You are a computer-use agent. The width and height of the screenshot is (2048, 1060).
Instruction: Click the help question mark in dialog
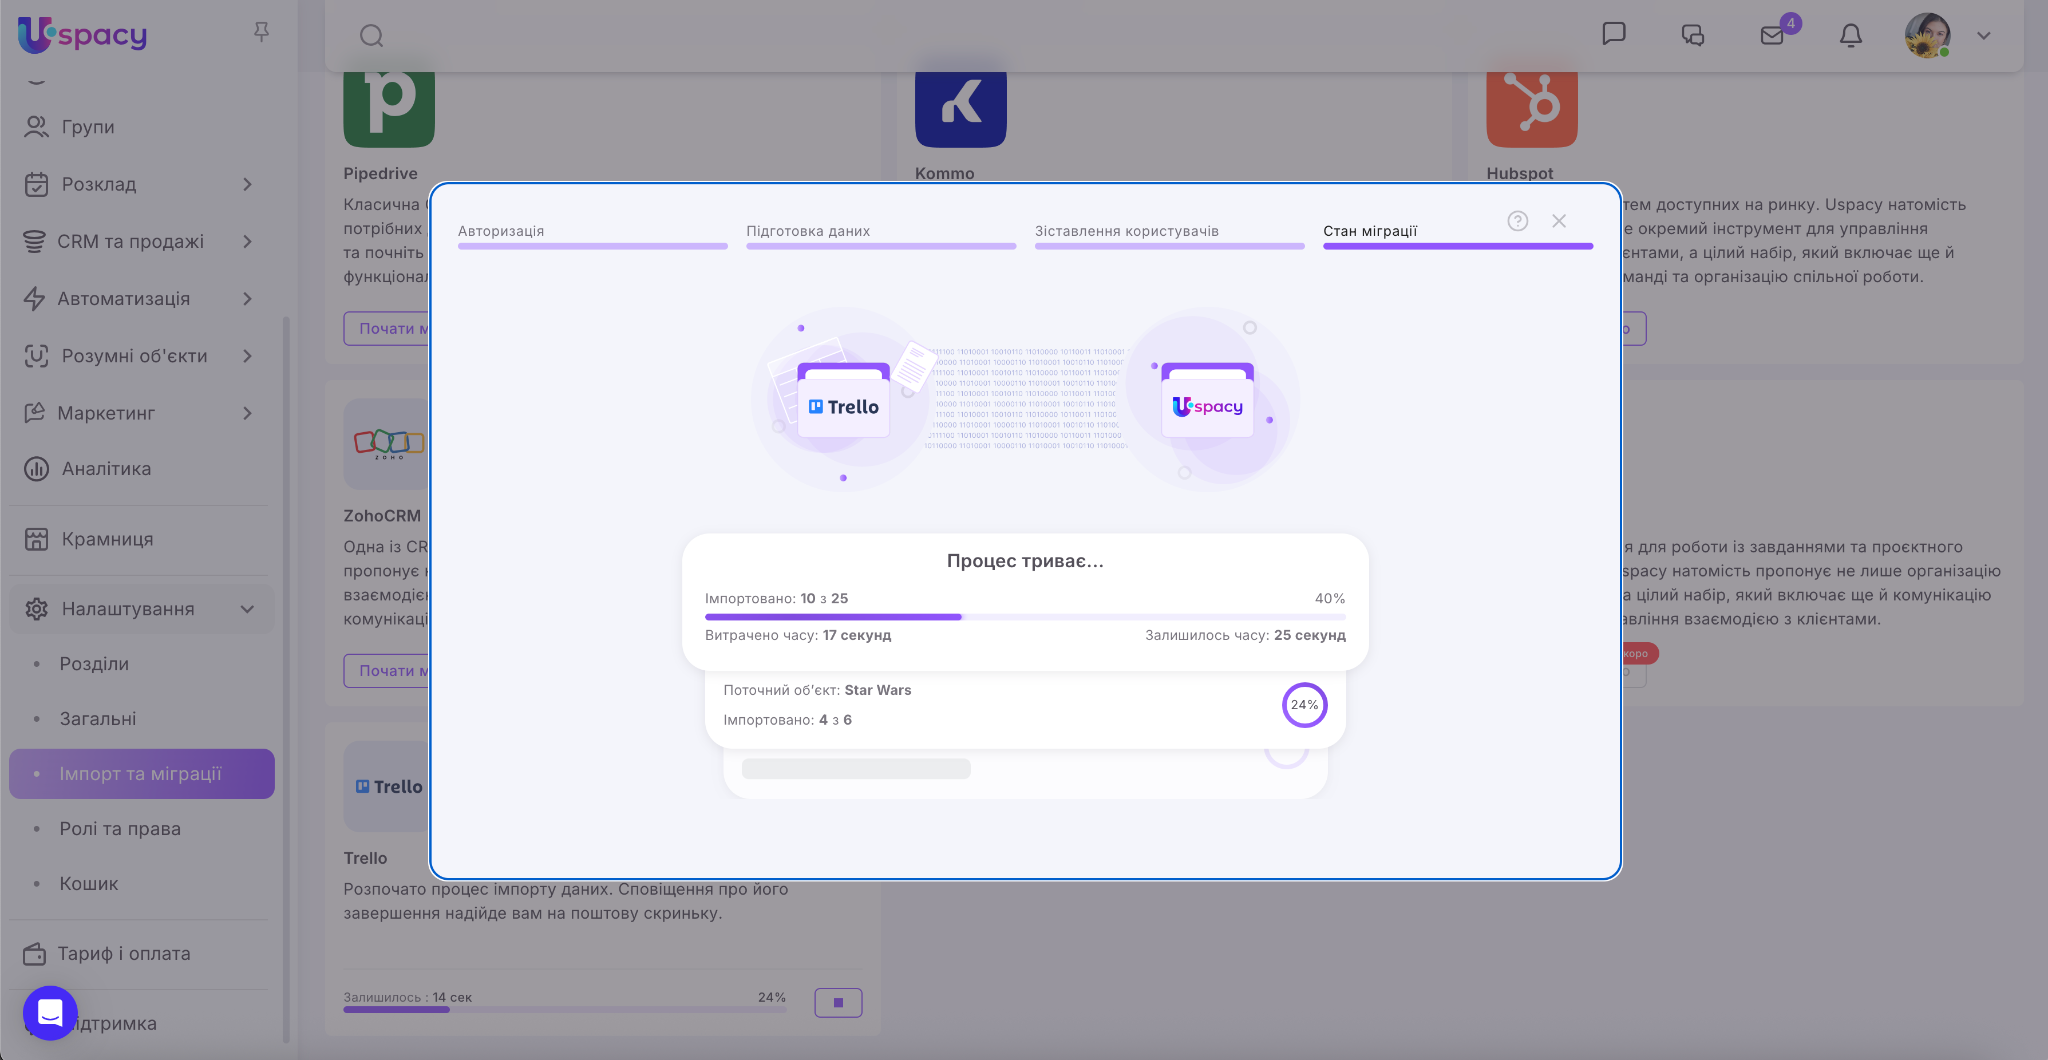click(1517, 221)
